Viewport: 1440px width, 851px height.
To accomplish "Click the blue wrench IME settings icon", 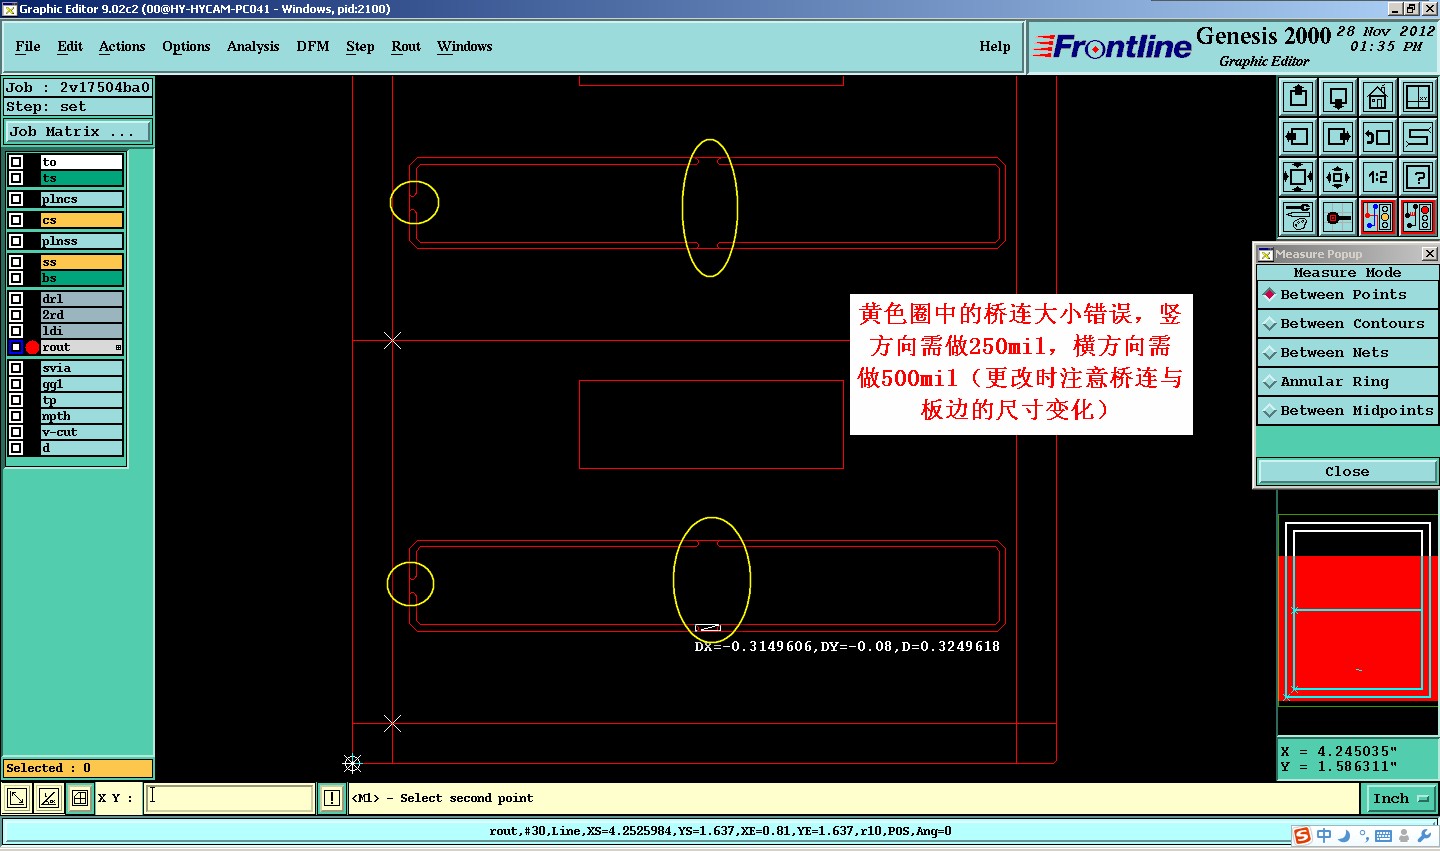I will pyautogui.click(x=1424, y=835).
